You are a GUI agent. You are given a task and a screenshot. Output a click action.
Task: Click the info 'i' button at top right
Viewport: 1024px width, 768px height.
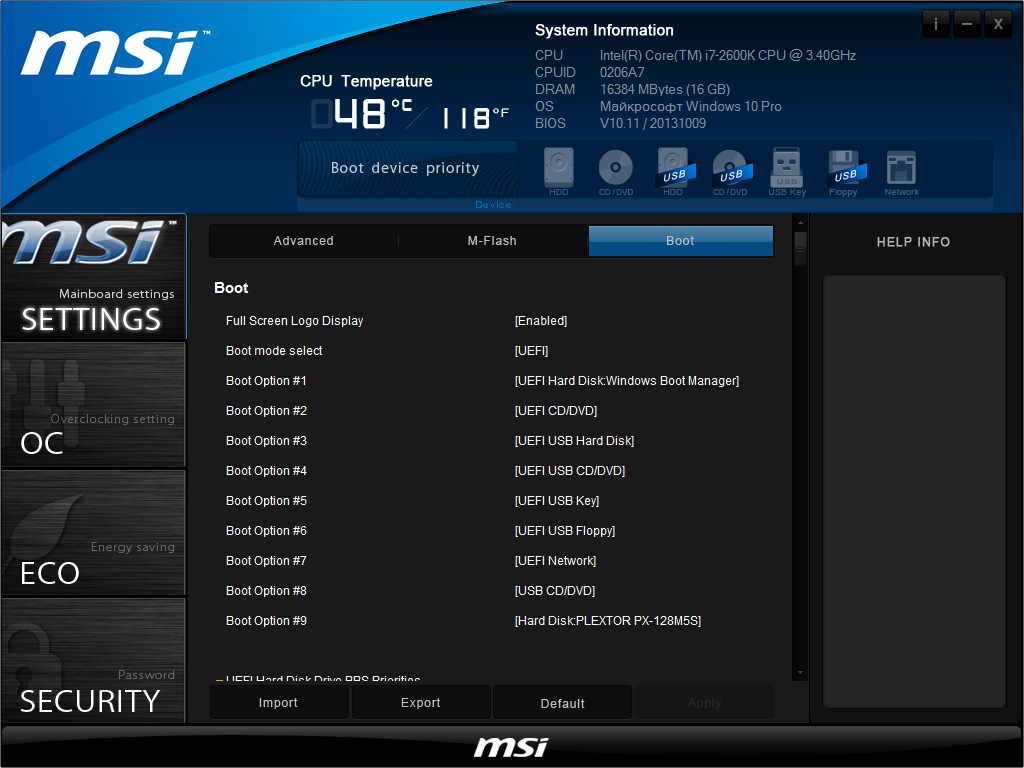coord(936,24)
